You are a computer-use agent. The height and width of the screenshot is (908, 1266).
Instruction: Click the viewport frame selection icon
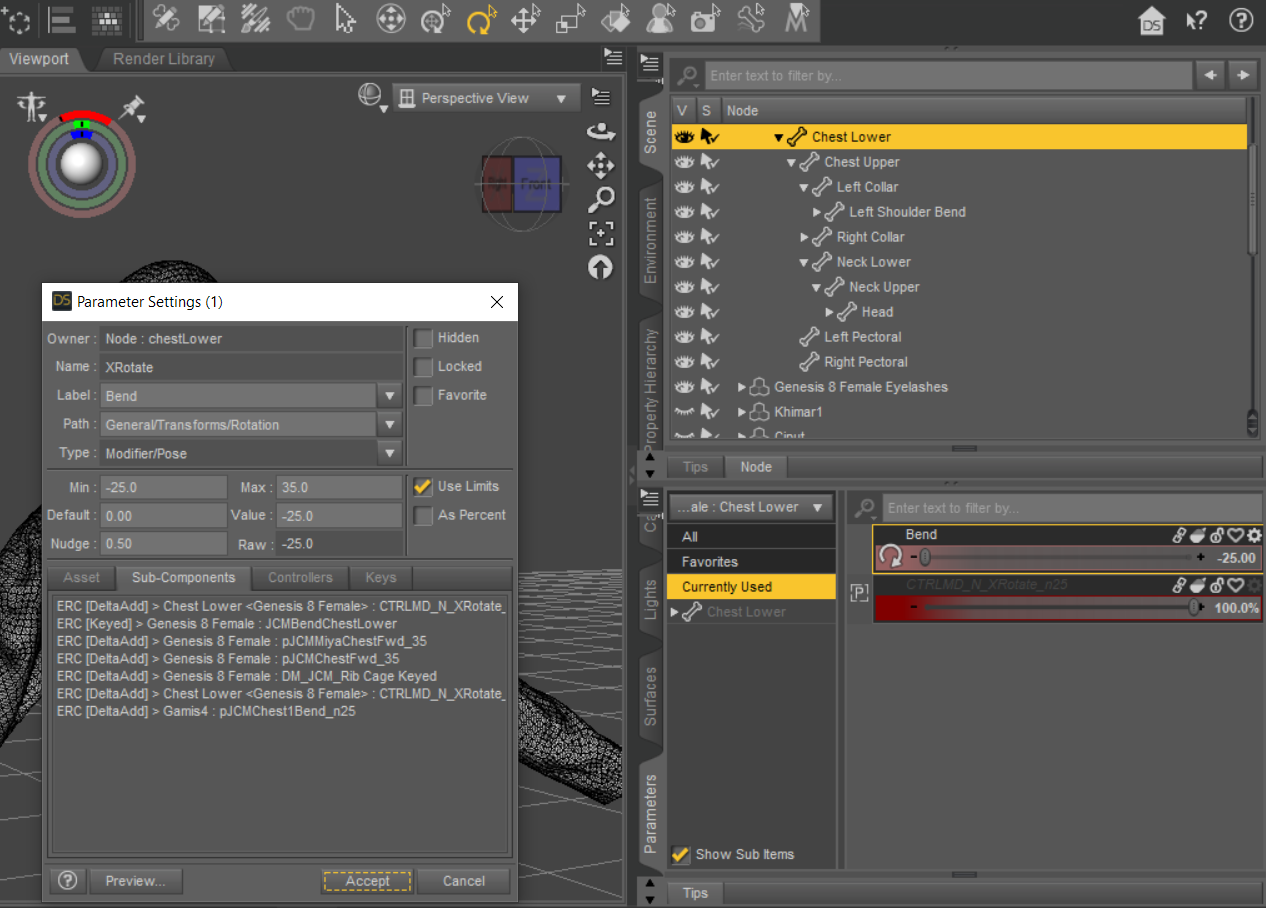tap(600, 233)
